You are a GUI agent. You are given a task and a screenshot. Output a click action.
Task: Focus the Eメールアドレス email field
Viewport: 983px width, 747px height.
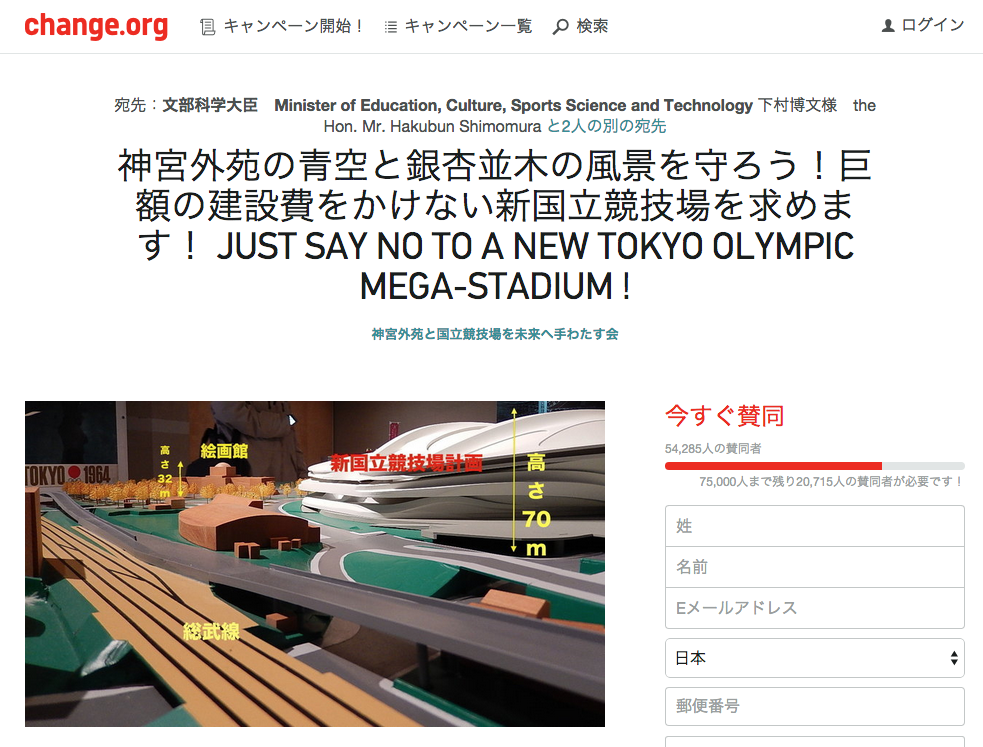[x=814, y=608]
